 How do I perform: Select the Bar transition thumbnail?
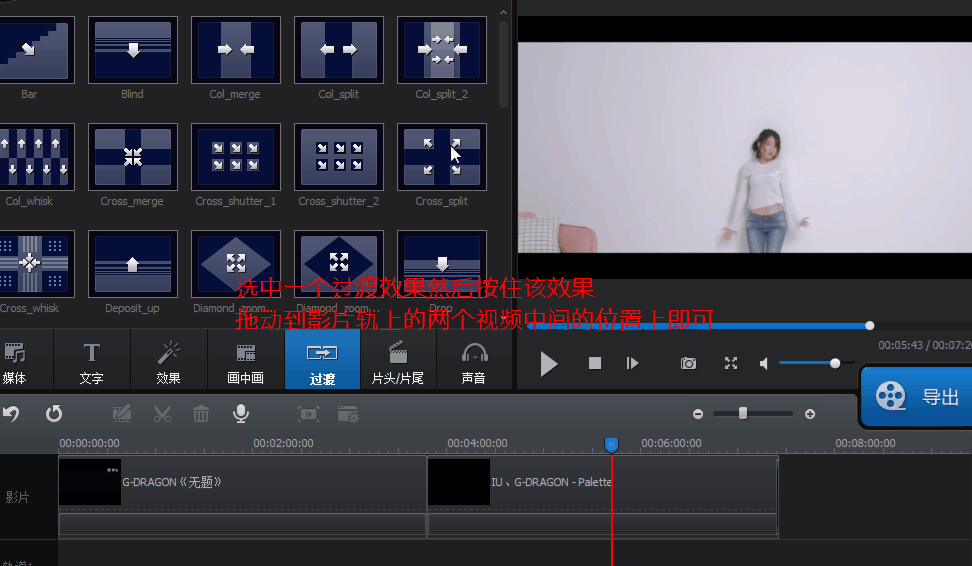tap(36, 50)
